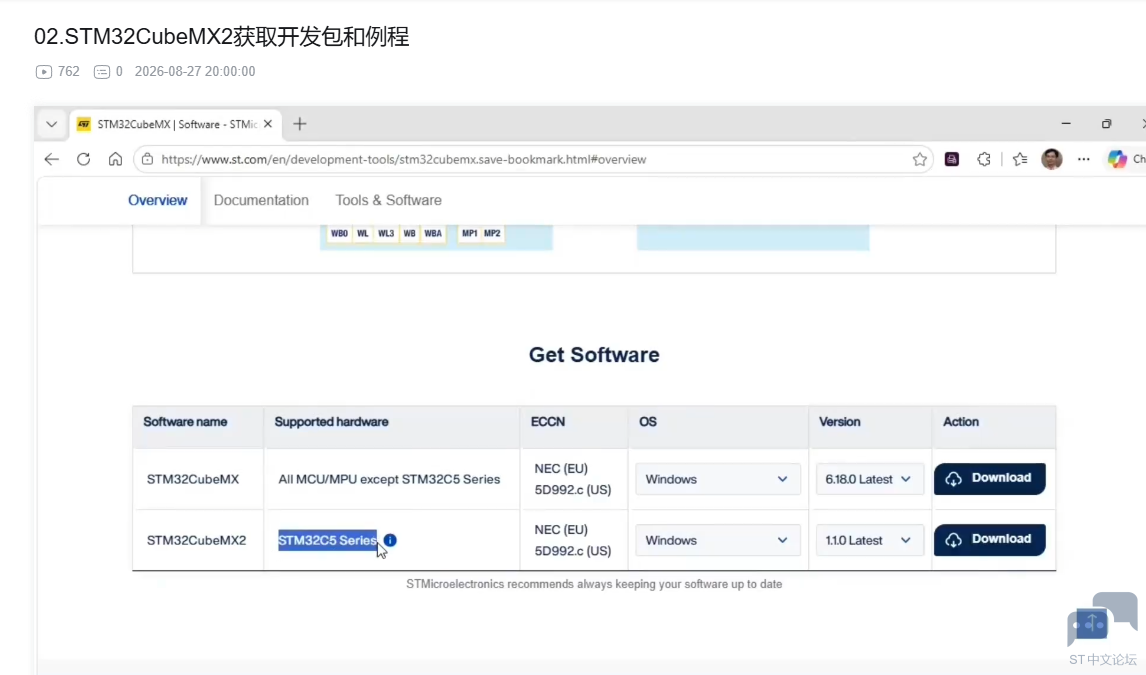
Task: Switch to the Tools & Software tab
Action: coord(388,200)
